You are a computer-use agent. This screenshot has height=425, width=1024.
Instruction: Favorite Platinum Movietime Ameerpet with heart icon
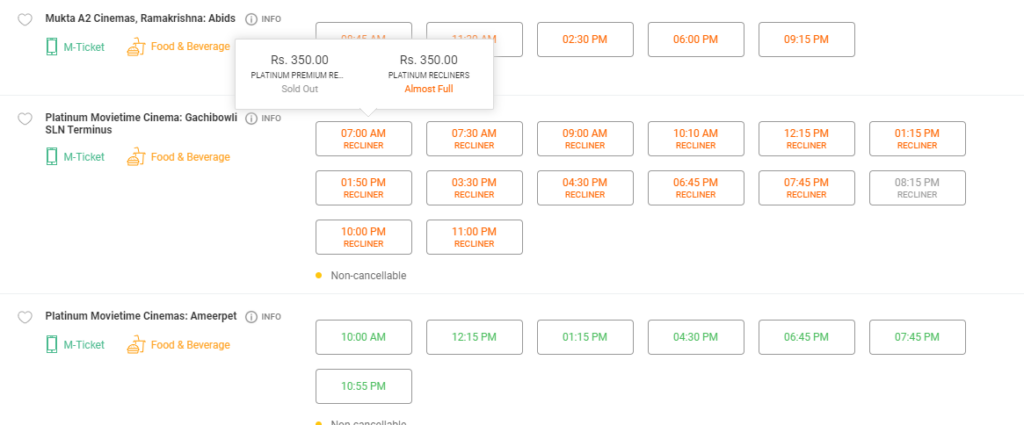[24, 317]
